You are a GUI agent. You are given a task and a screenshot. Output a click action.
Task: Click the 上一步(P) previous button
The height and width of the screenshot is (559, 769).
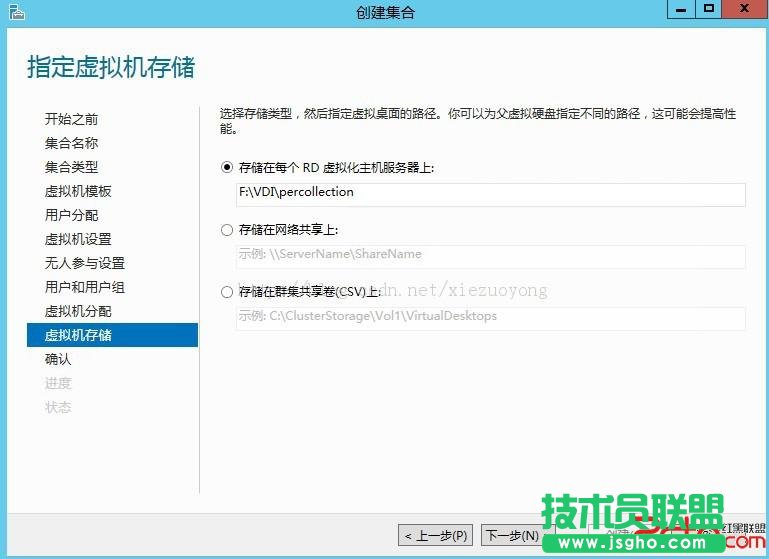pos(436,535)
